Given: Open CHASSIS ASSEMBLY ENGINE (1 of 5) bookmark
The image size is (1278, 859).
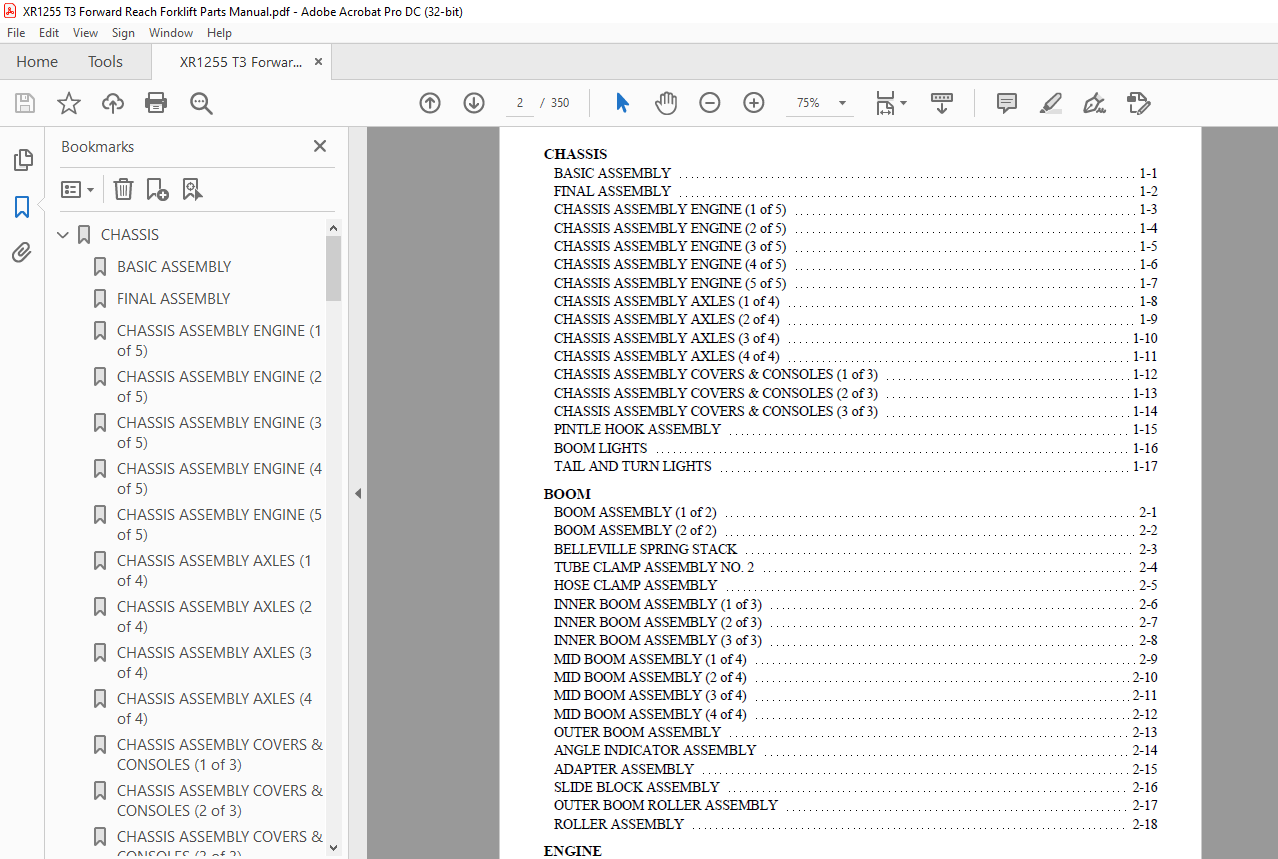Looking at the screenshot, I should pos(219,341).
